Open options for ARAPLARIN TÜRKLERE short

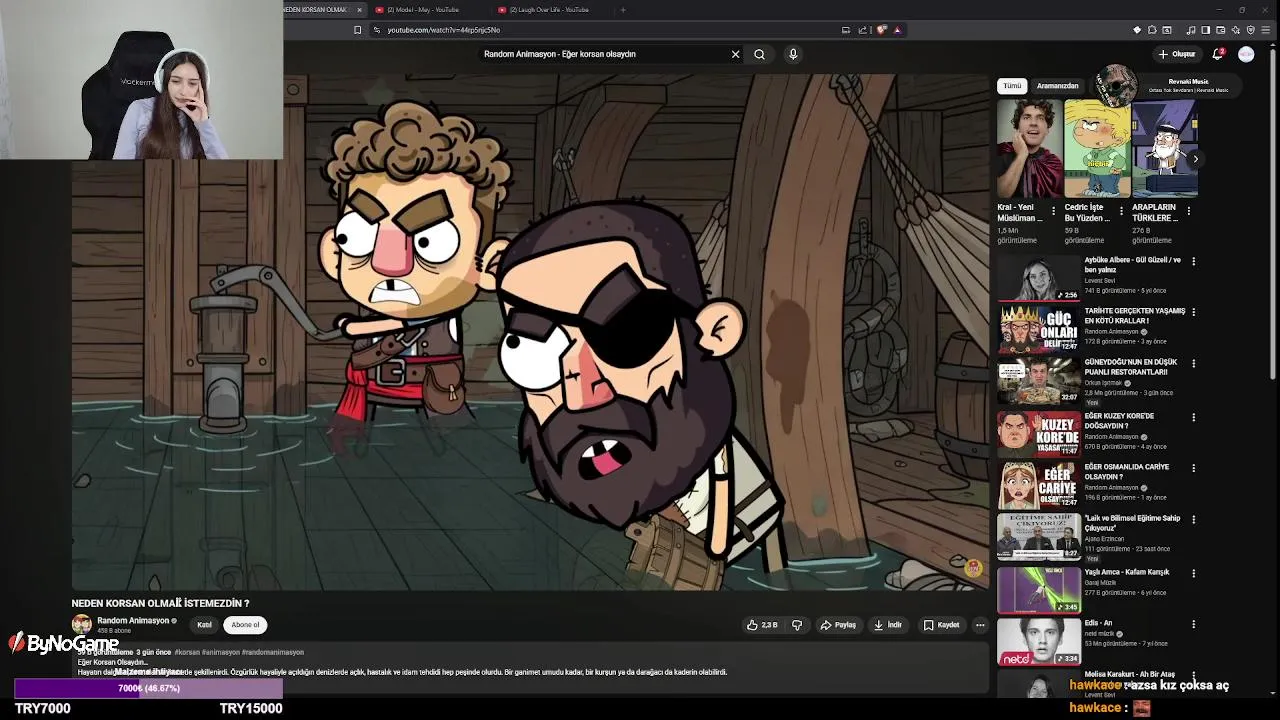1188,211
